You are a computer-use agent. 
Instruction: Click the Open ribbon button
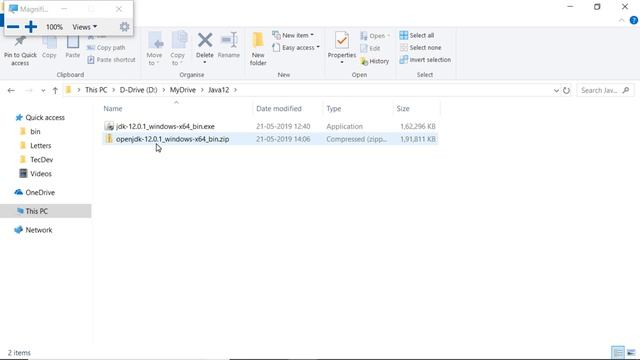point(375,36)
